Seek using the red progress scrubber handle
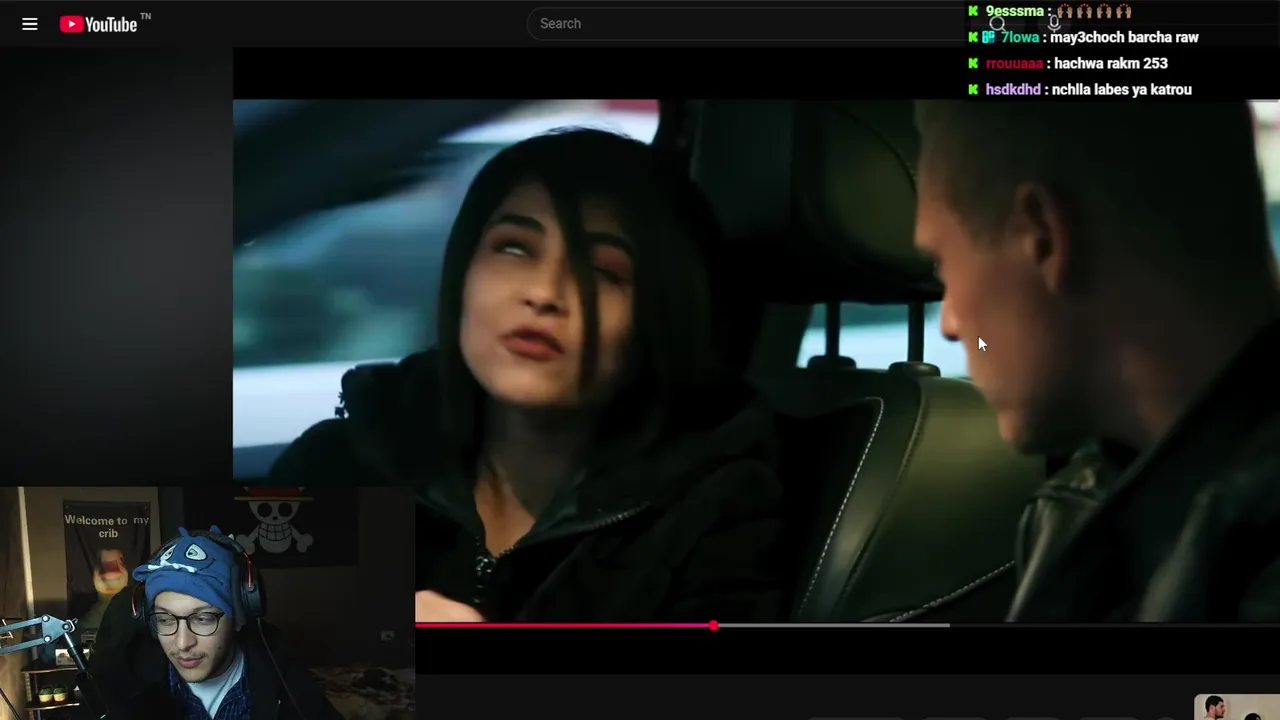1280x720 pixels. point(713,626)
